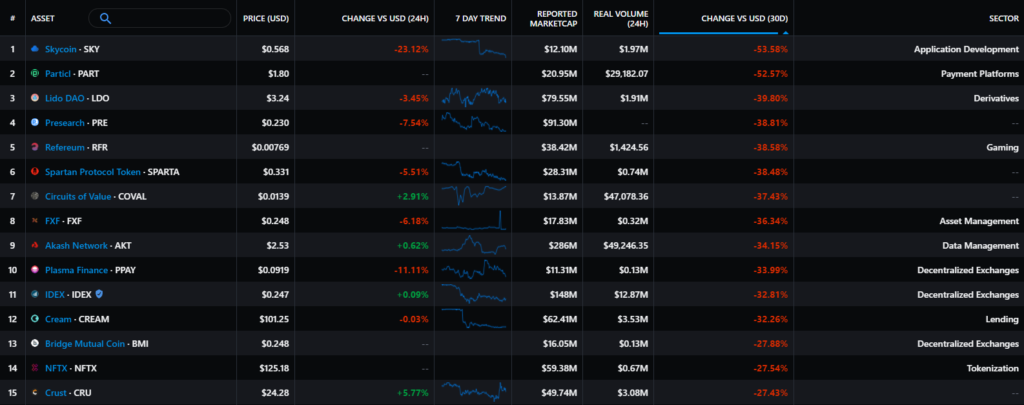Click the shield badge next to IDEX
1024x405 pixels.
coord(97,294)
